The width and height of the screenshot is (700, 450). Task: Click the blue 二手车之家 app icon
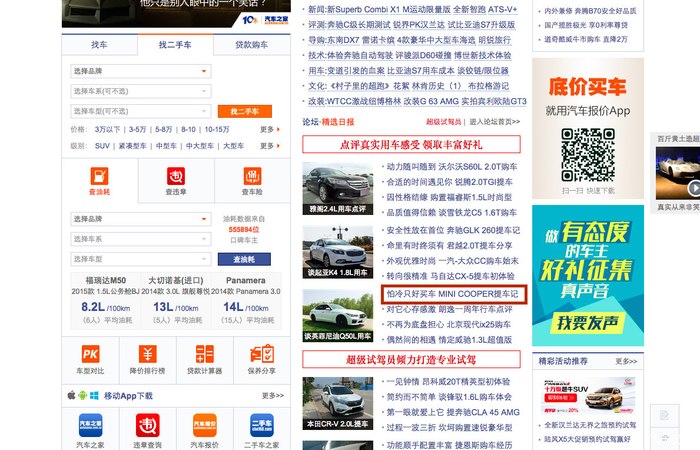coord(262,424)
